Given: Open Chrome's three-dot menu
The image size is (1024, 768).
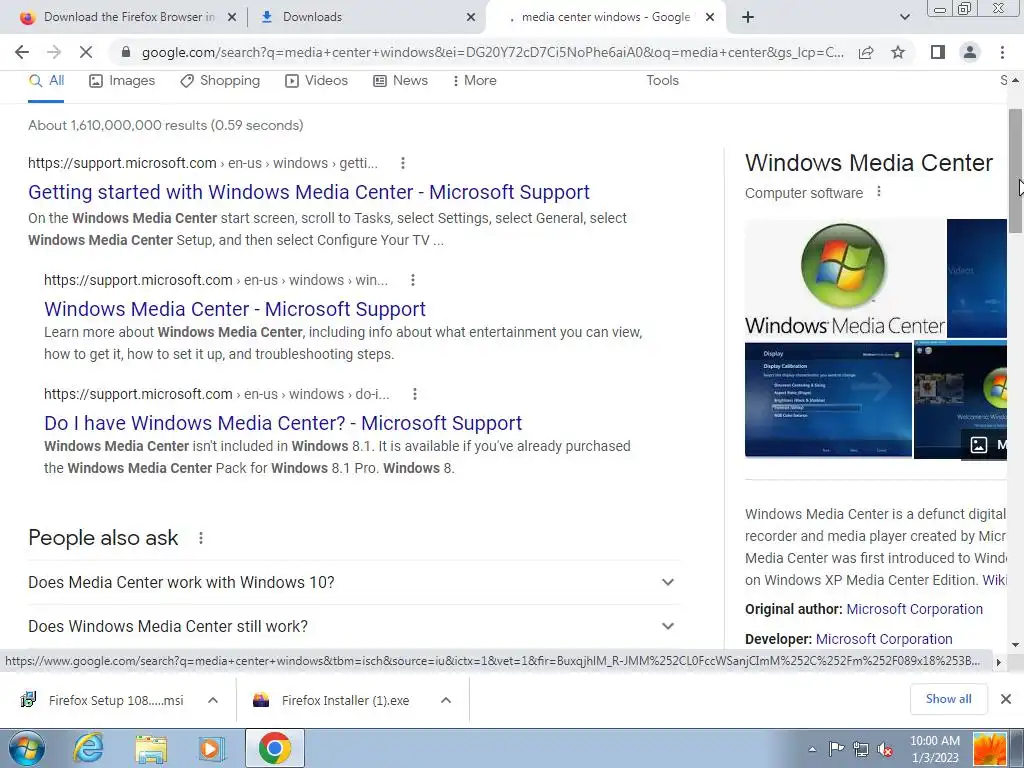Looking at the screenshot, I should (1002, 52).
